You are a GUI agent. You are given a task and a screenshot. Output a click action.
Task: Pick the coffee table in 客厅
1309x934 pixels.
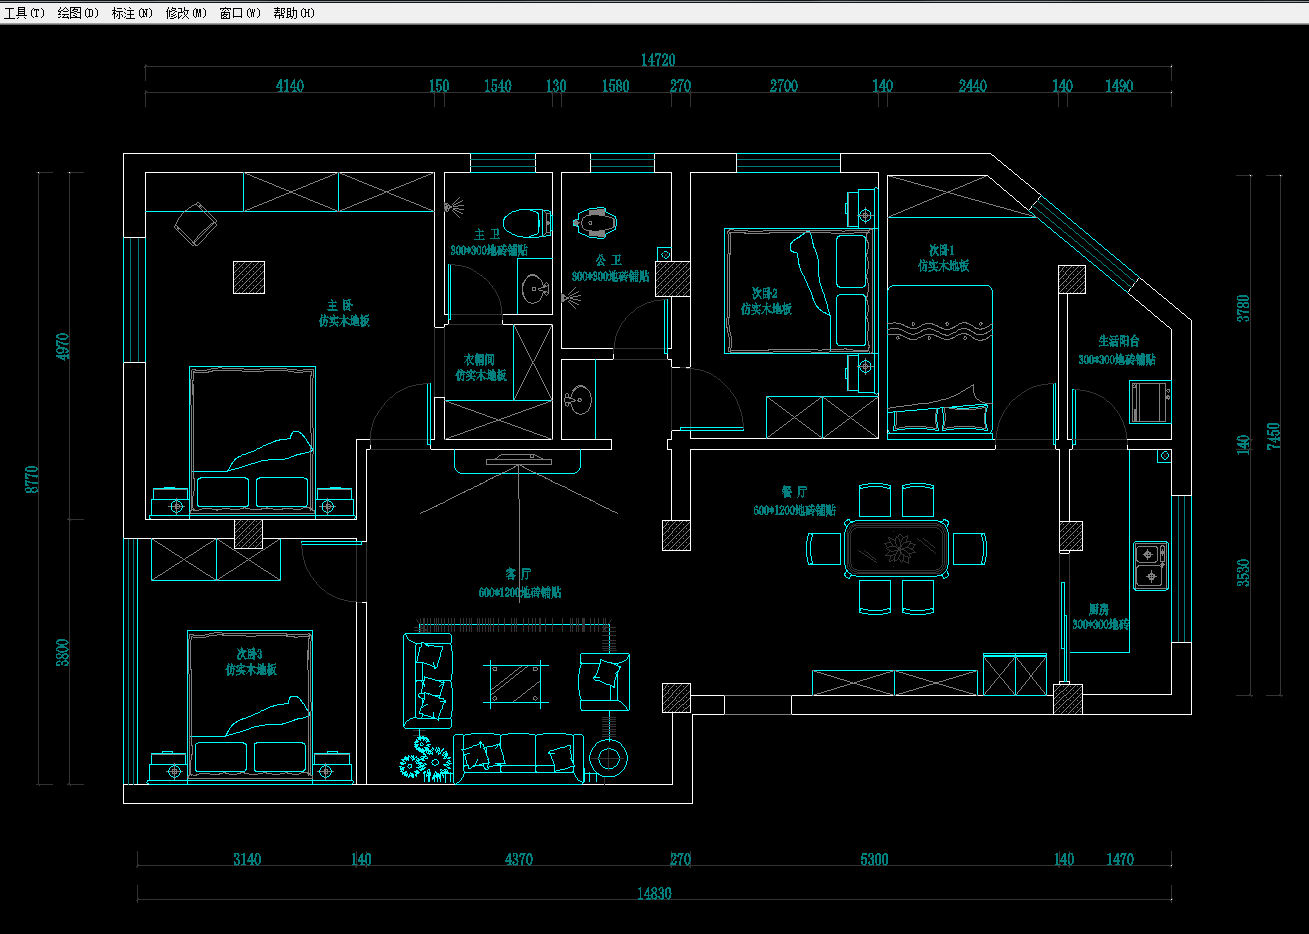[517, 685]
